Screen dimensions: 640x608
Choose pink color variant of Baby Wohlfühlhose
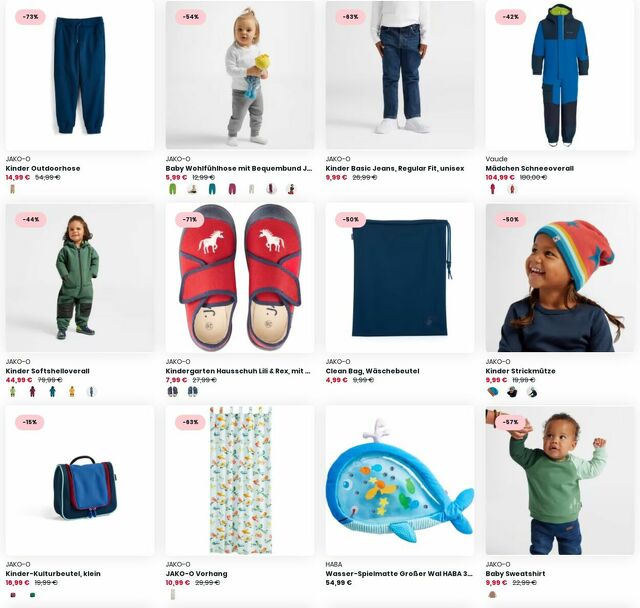[232, 189]
